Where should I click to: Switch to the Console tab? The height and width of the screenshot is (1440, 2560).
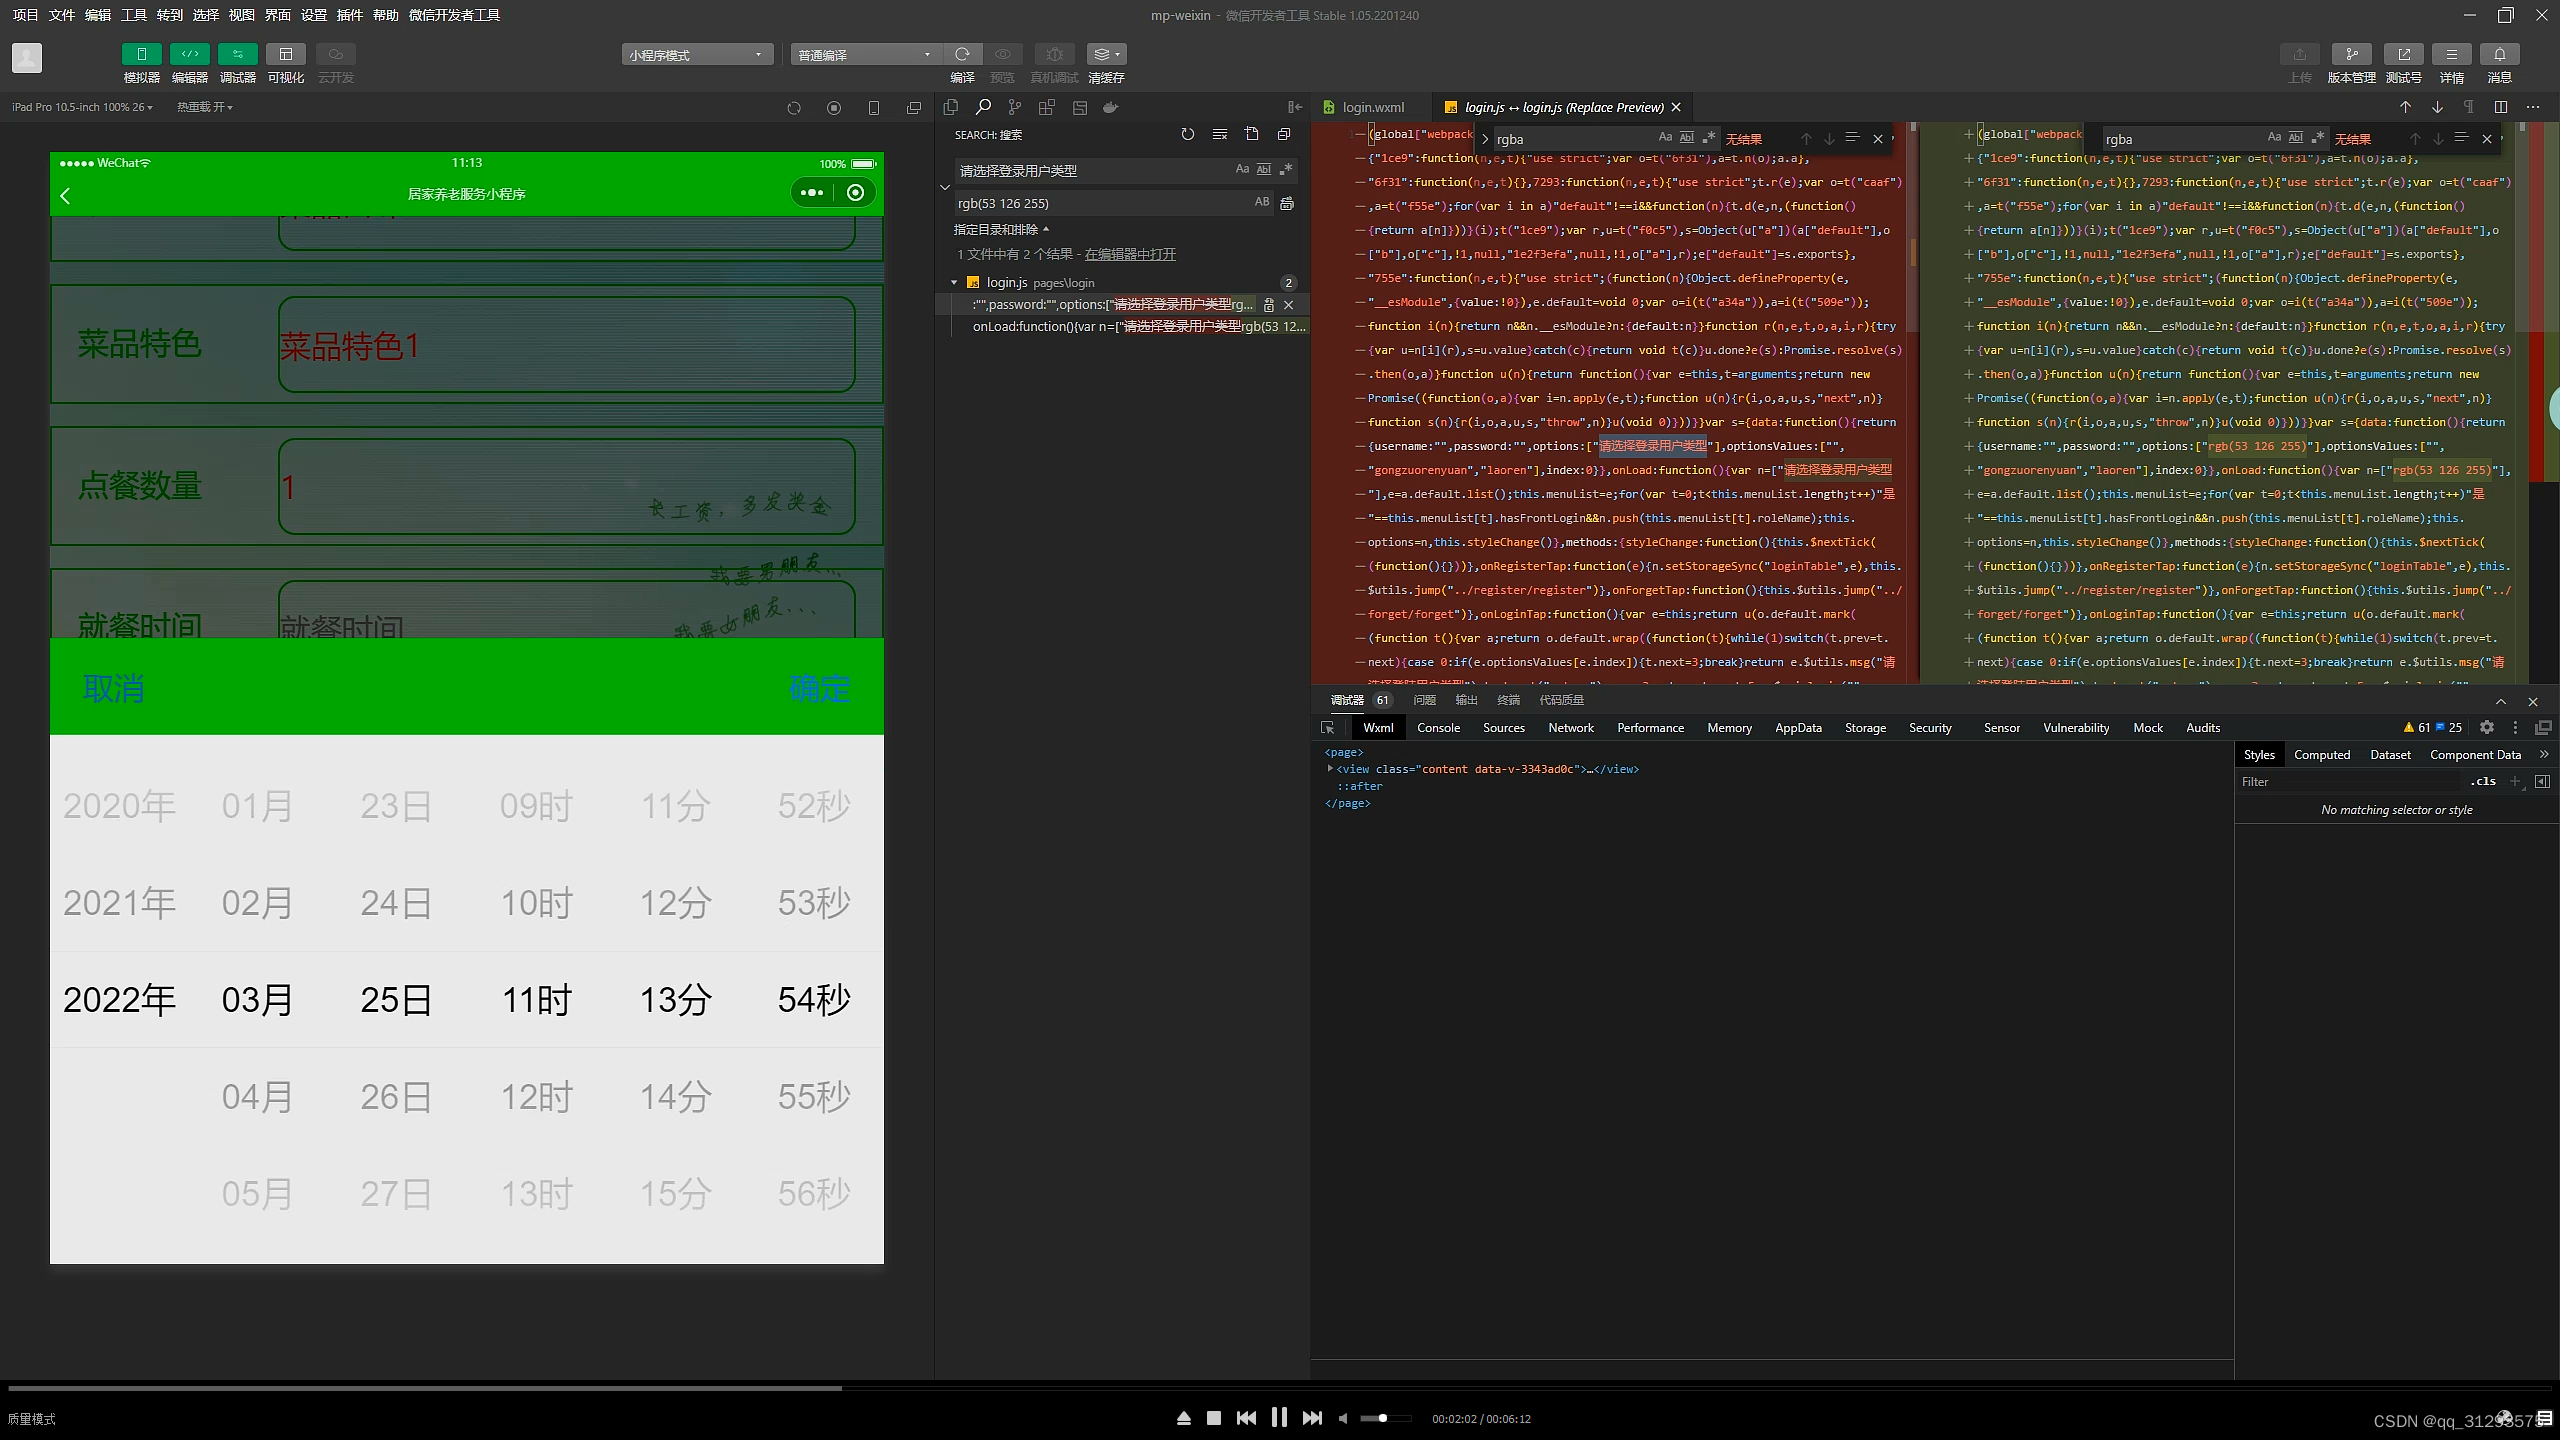coord(1438,728)
